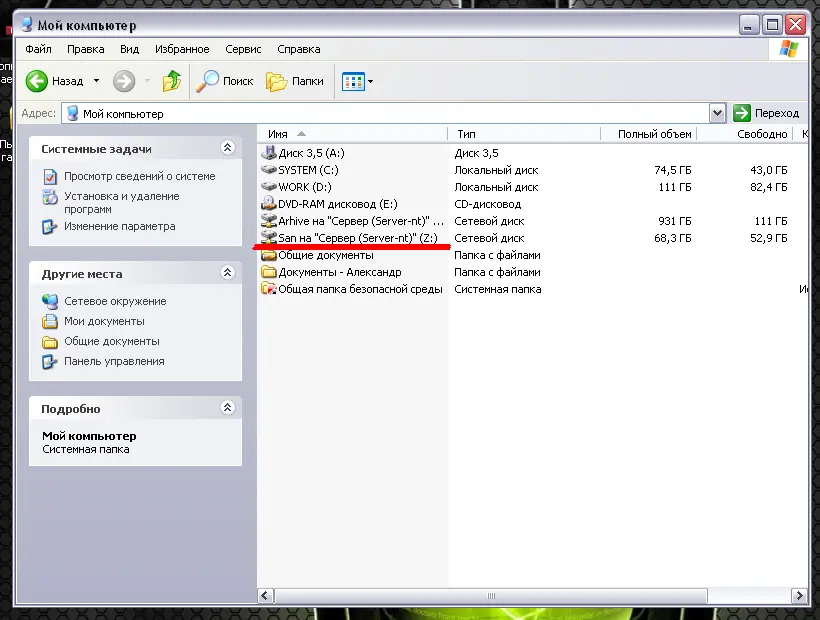The height and width of the screenshot is (620, 820).
Task: Click the 74,5 ГБ total size cell
Action: (x=673, y=170)
